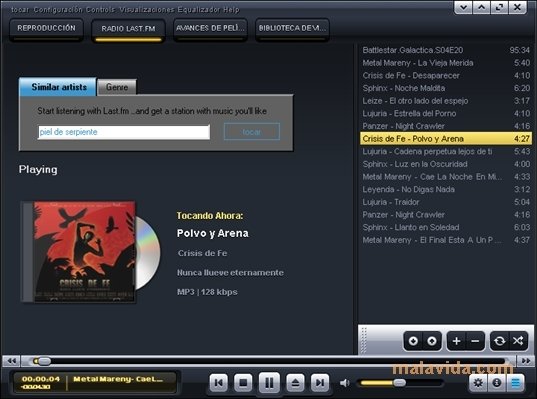
Task: Mute audio via the speaker icon
Action: pyautogui.click(x=345, y=383)
